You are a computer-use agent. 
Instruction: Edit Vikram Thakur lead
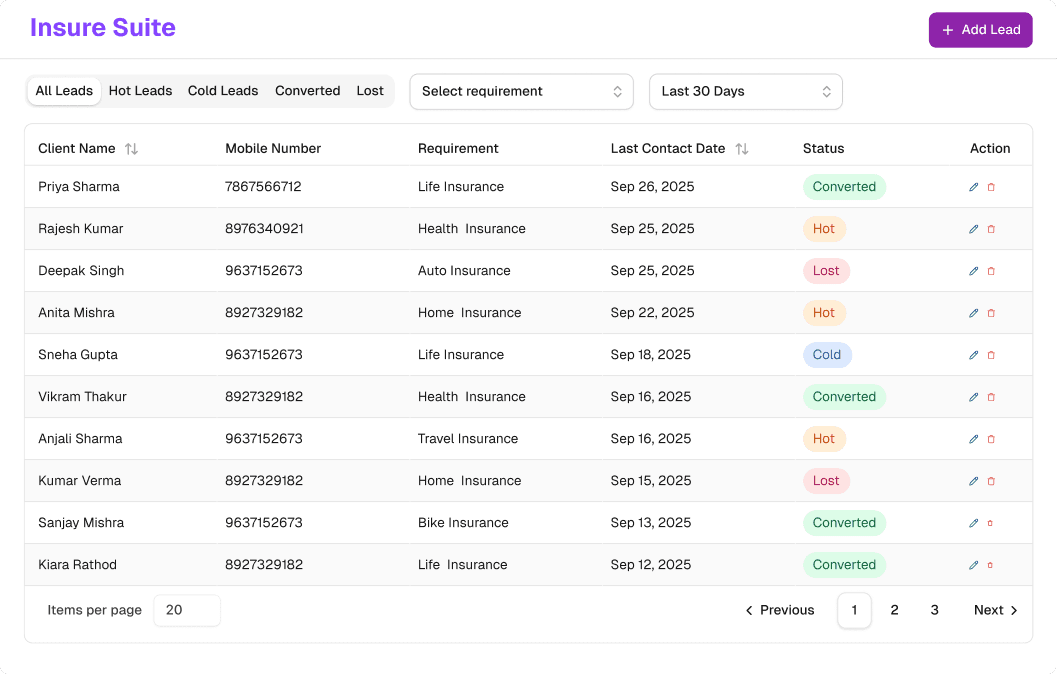click(x=973, y=397)
